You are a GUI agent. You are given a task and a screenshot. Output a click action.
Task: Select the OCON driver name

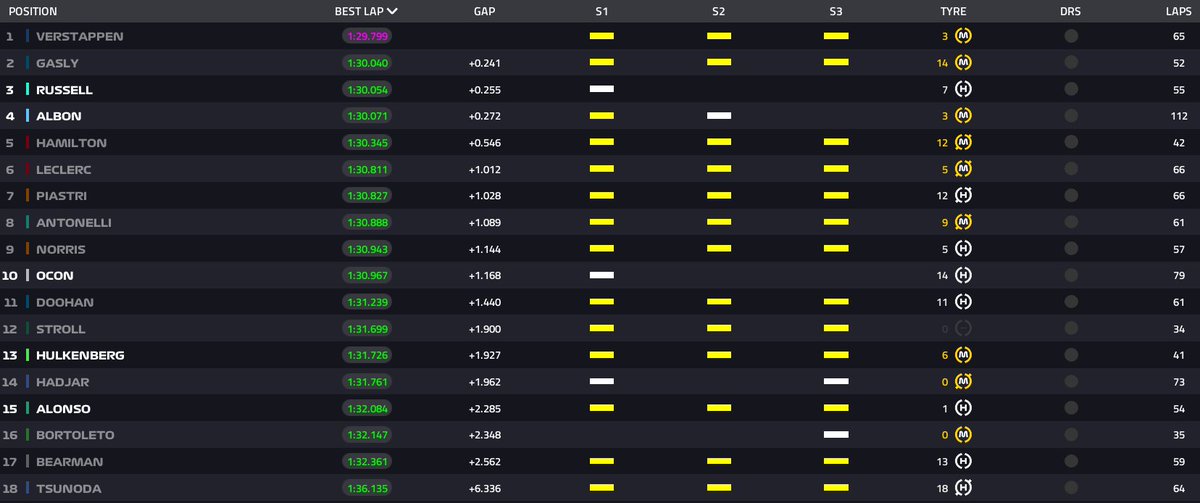point(54,275)
